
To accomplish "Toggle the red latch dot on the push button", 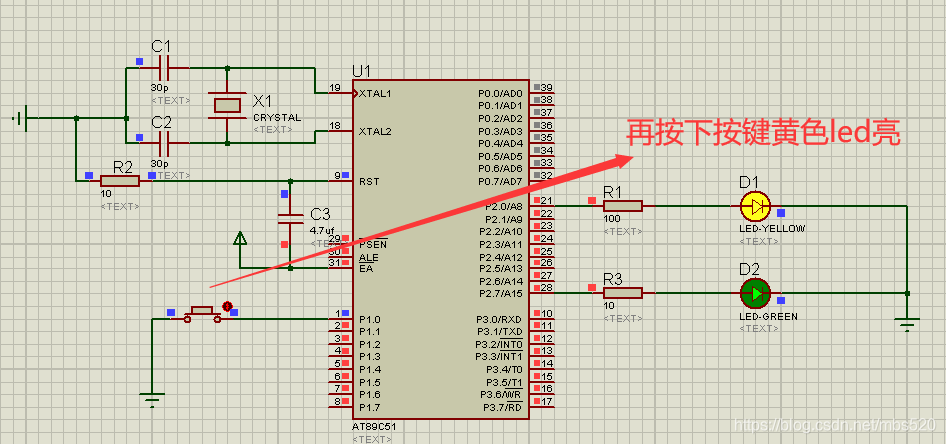I will (x=227, y=306).
